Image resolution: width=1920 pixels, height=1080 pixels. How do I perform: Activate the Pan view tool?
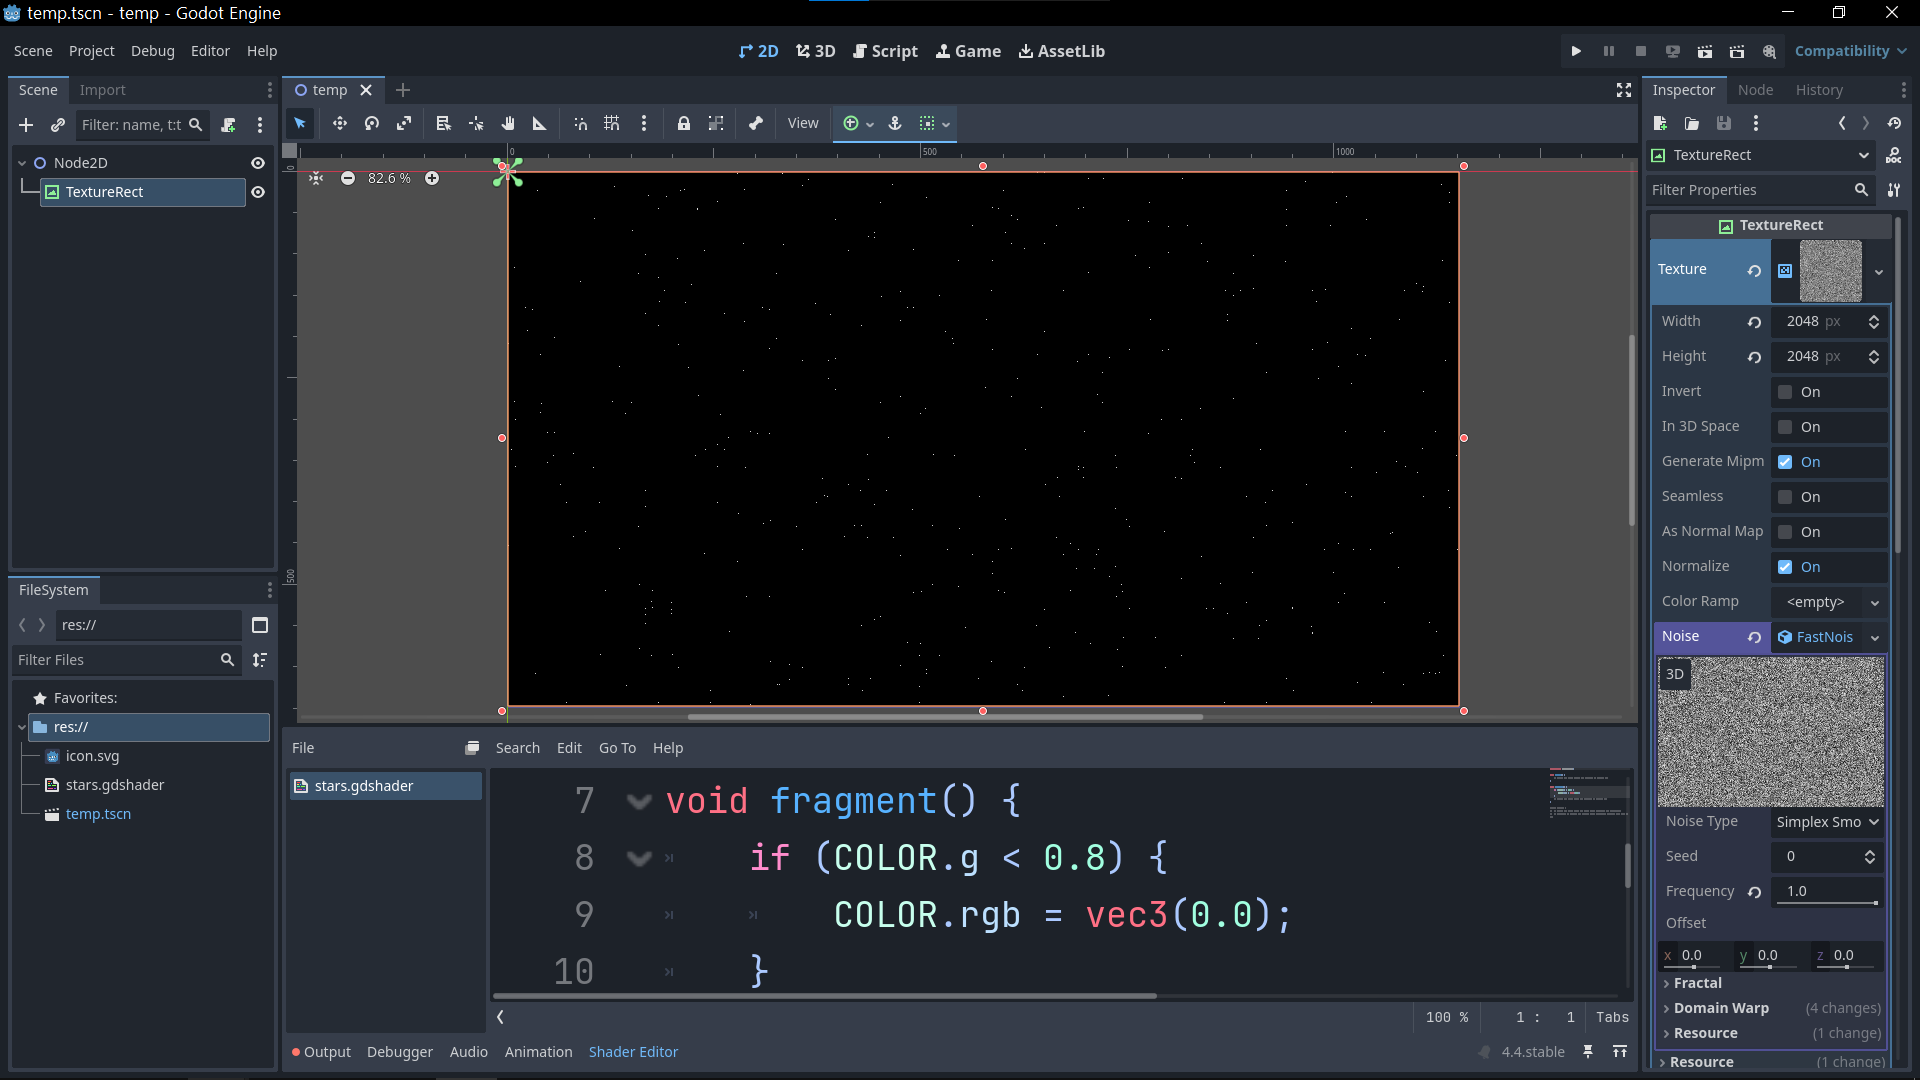tap(508, 123)
